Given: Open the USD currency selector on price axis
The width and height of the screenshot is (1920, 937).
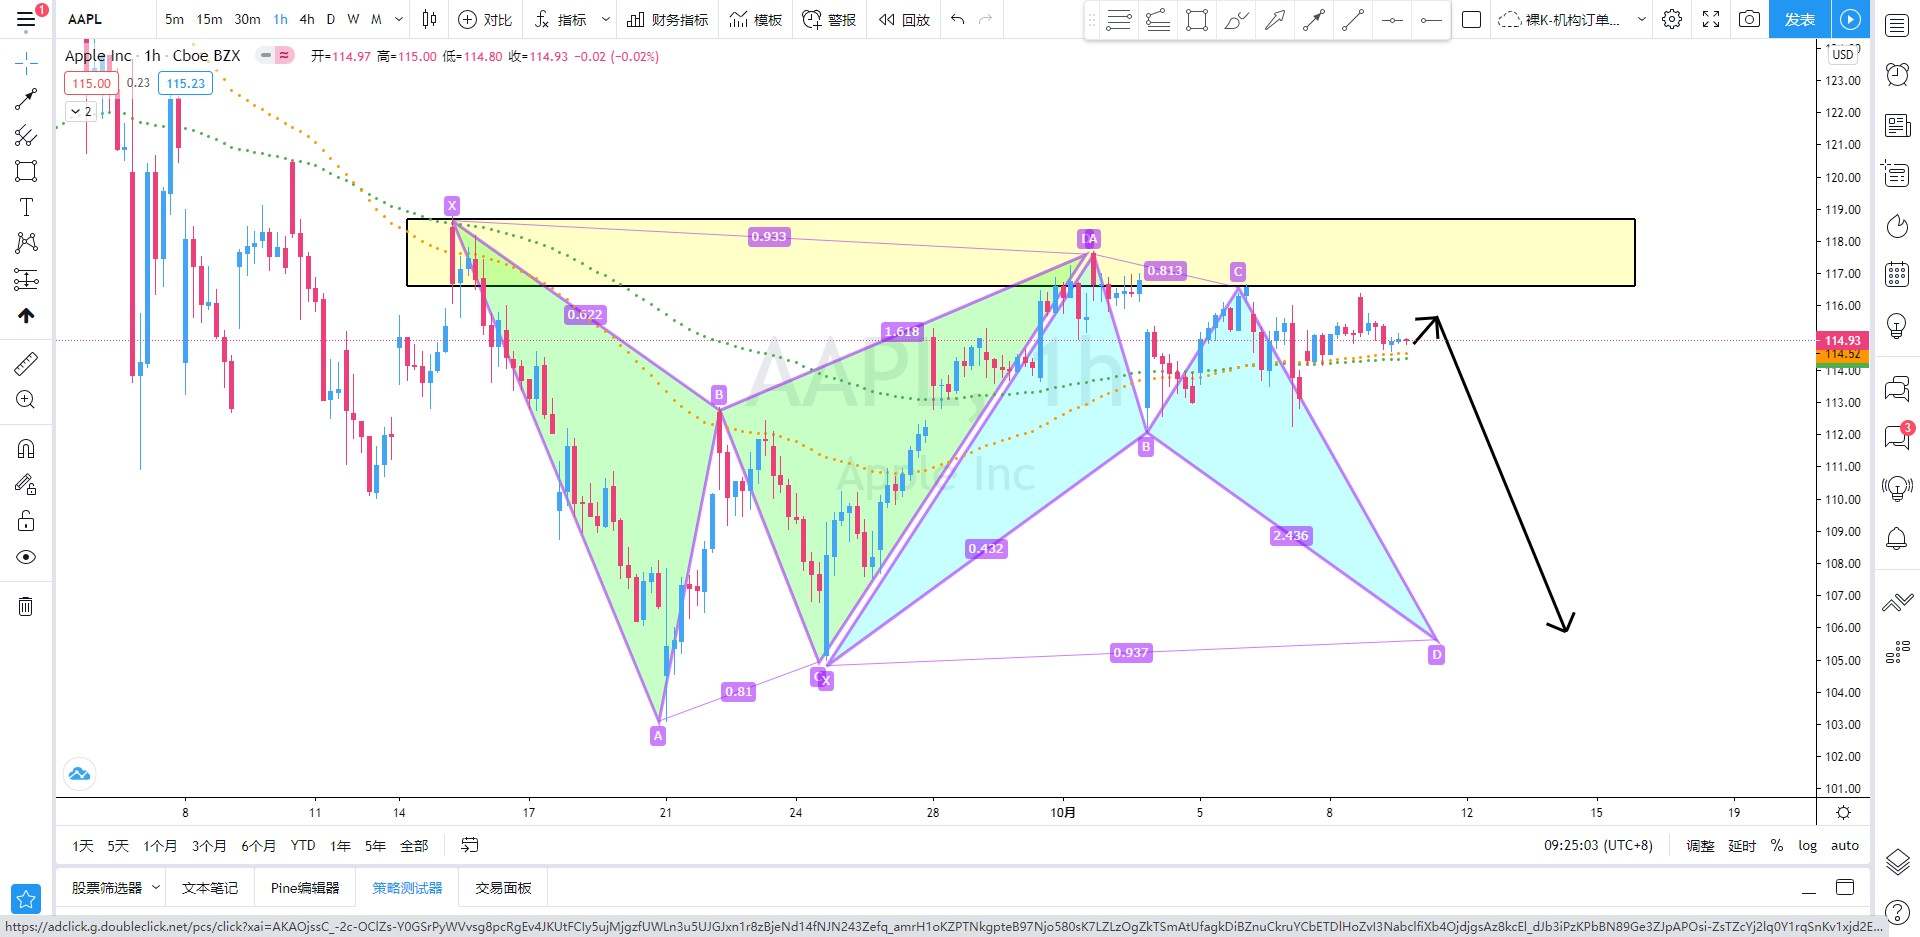Looking at the screenshot, I should click(1843, 54).
